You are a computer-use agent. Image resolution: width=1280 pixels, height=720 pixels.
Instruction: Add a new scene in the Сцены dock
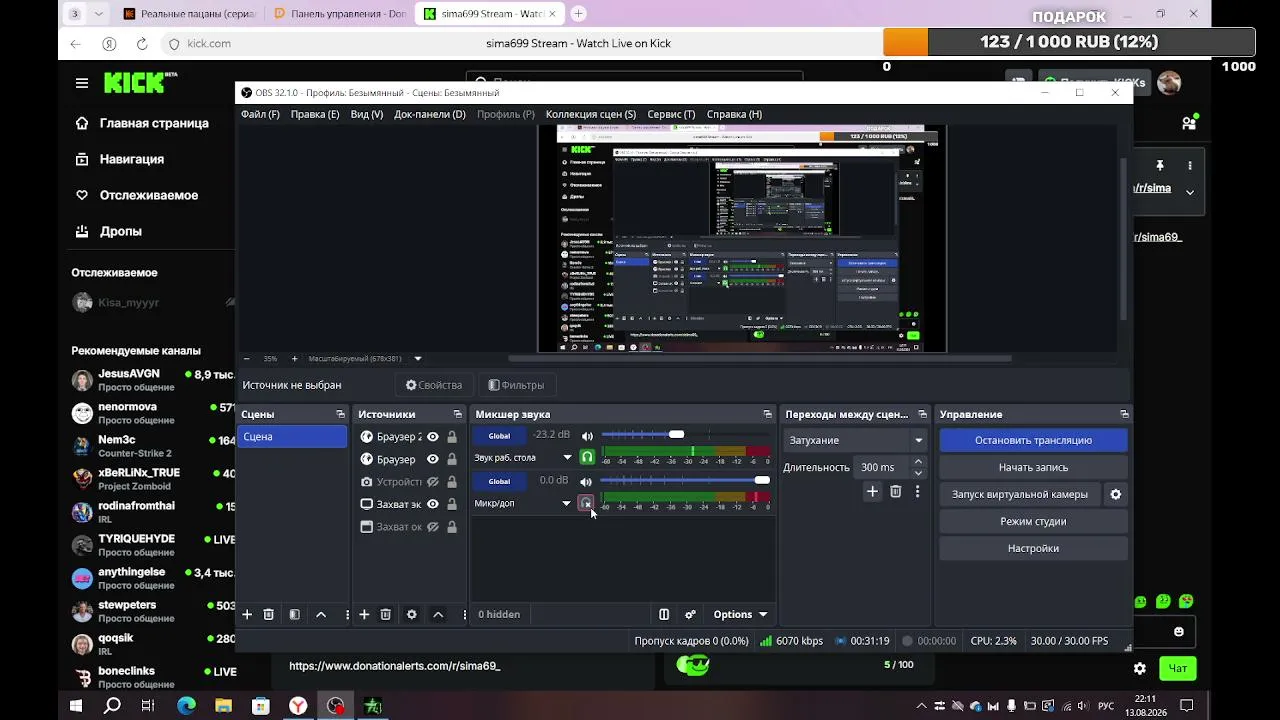(247, 614)
